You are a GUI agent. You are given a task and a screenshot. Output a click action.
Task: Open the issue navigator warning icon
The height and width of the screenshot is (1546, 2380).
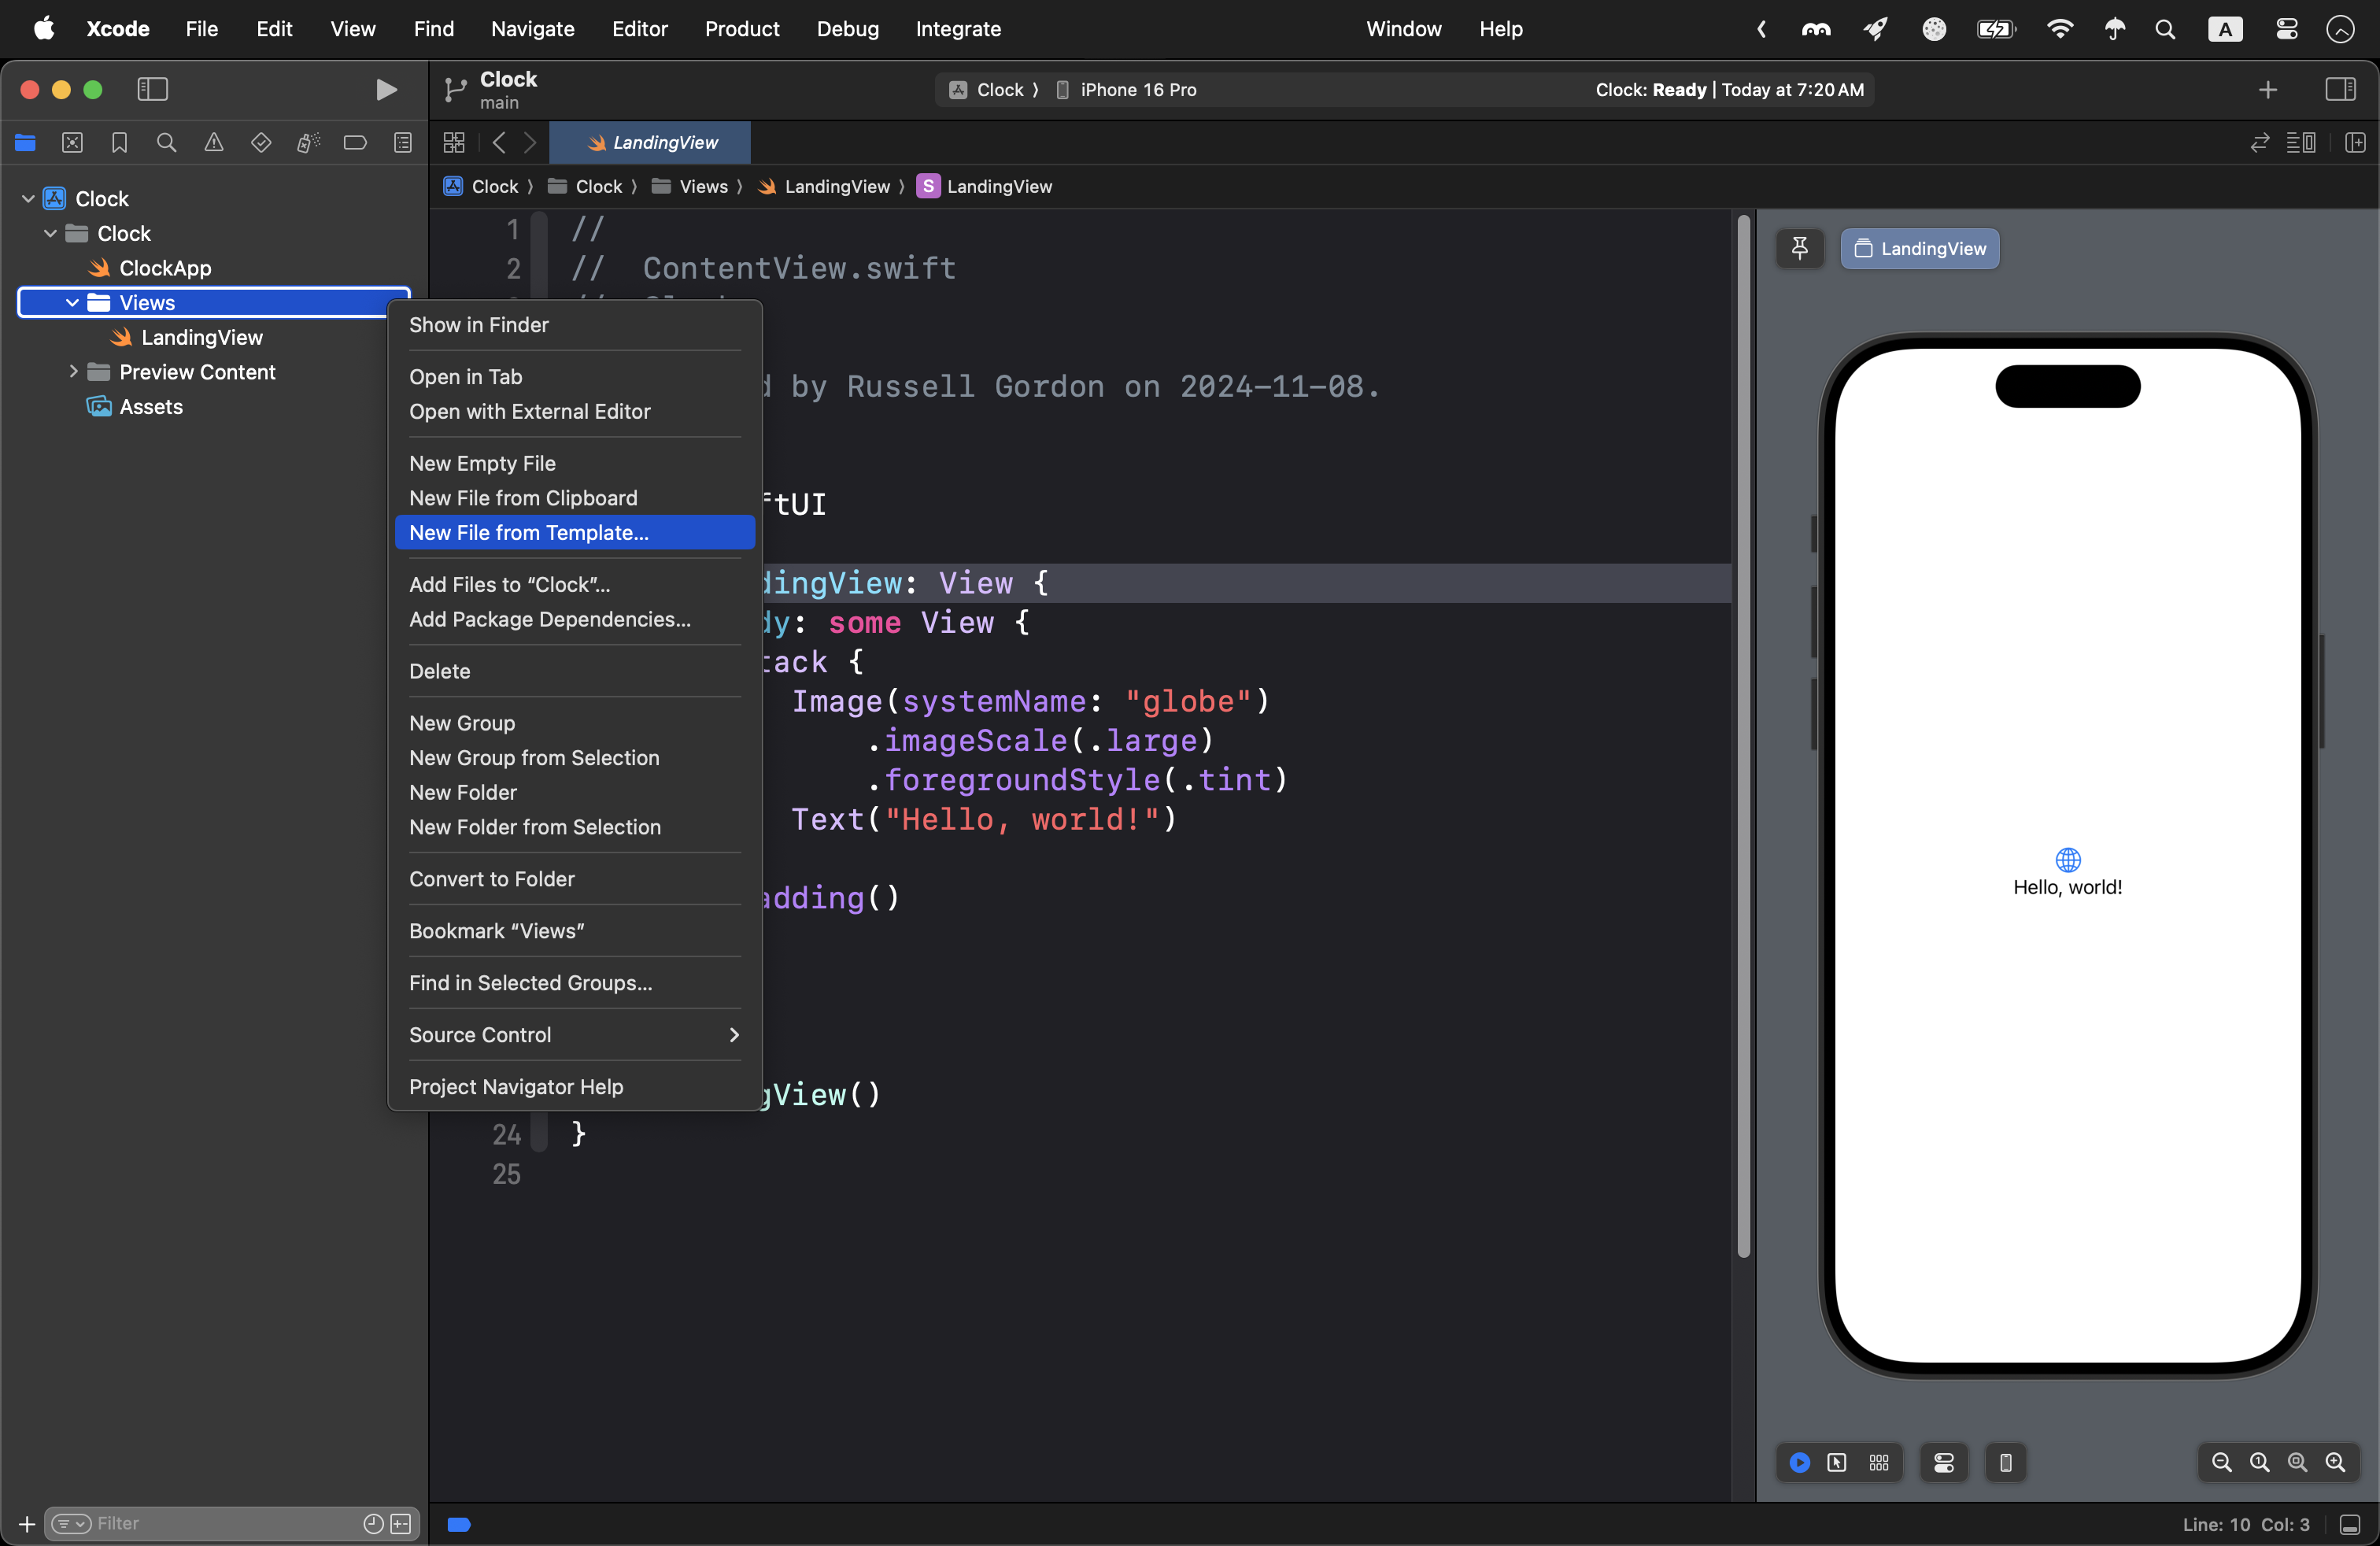214,143
